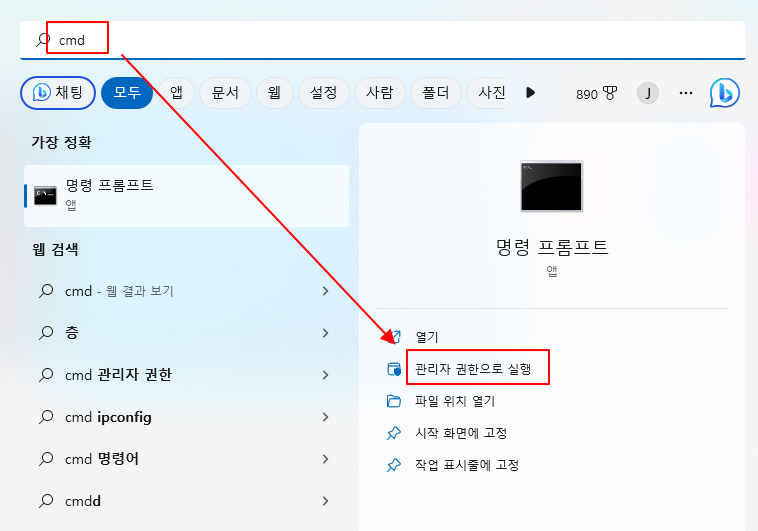Click 파일 위치 열기
Screen dimensions: 758x531
click(455, 401)
